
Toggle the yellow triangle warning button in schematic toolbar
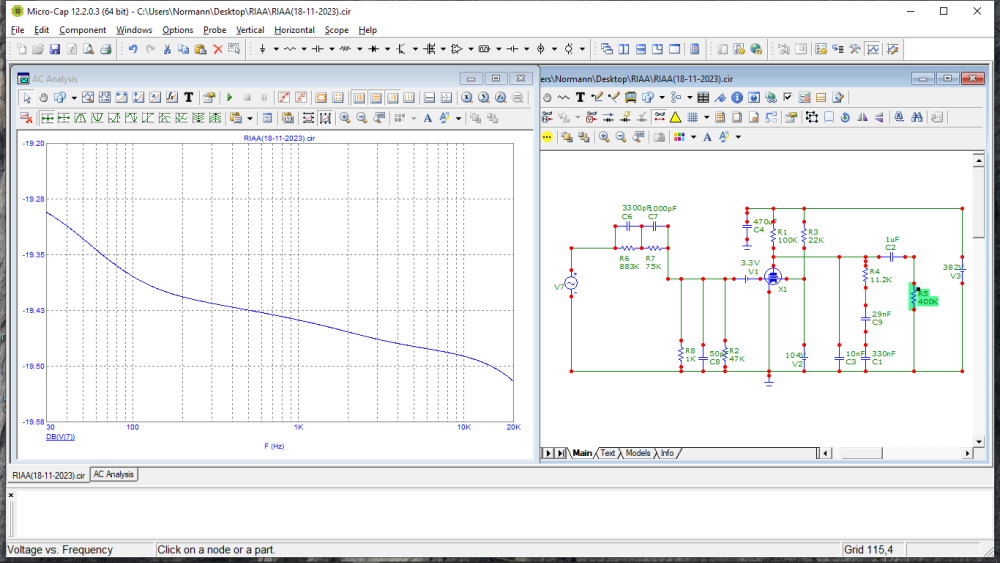[675, 117]
